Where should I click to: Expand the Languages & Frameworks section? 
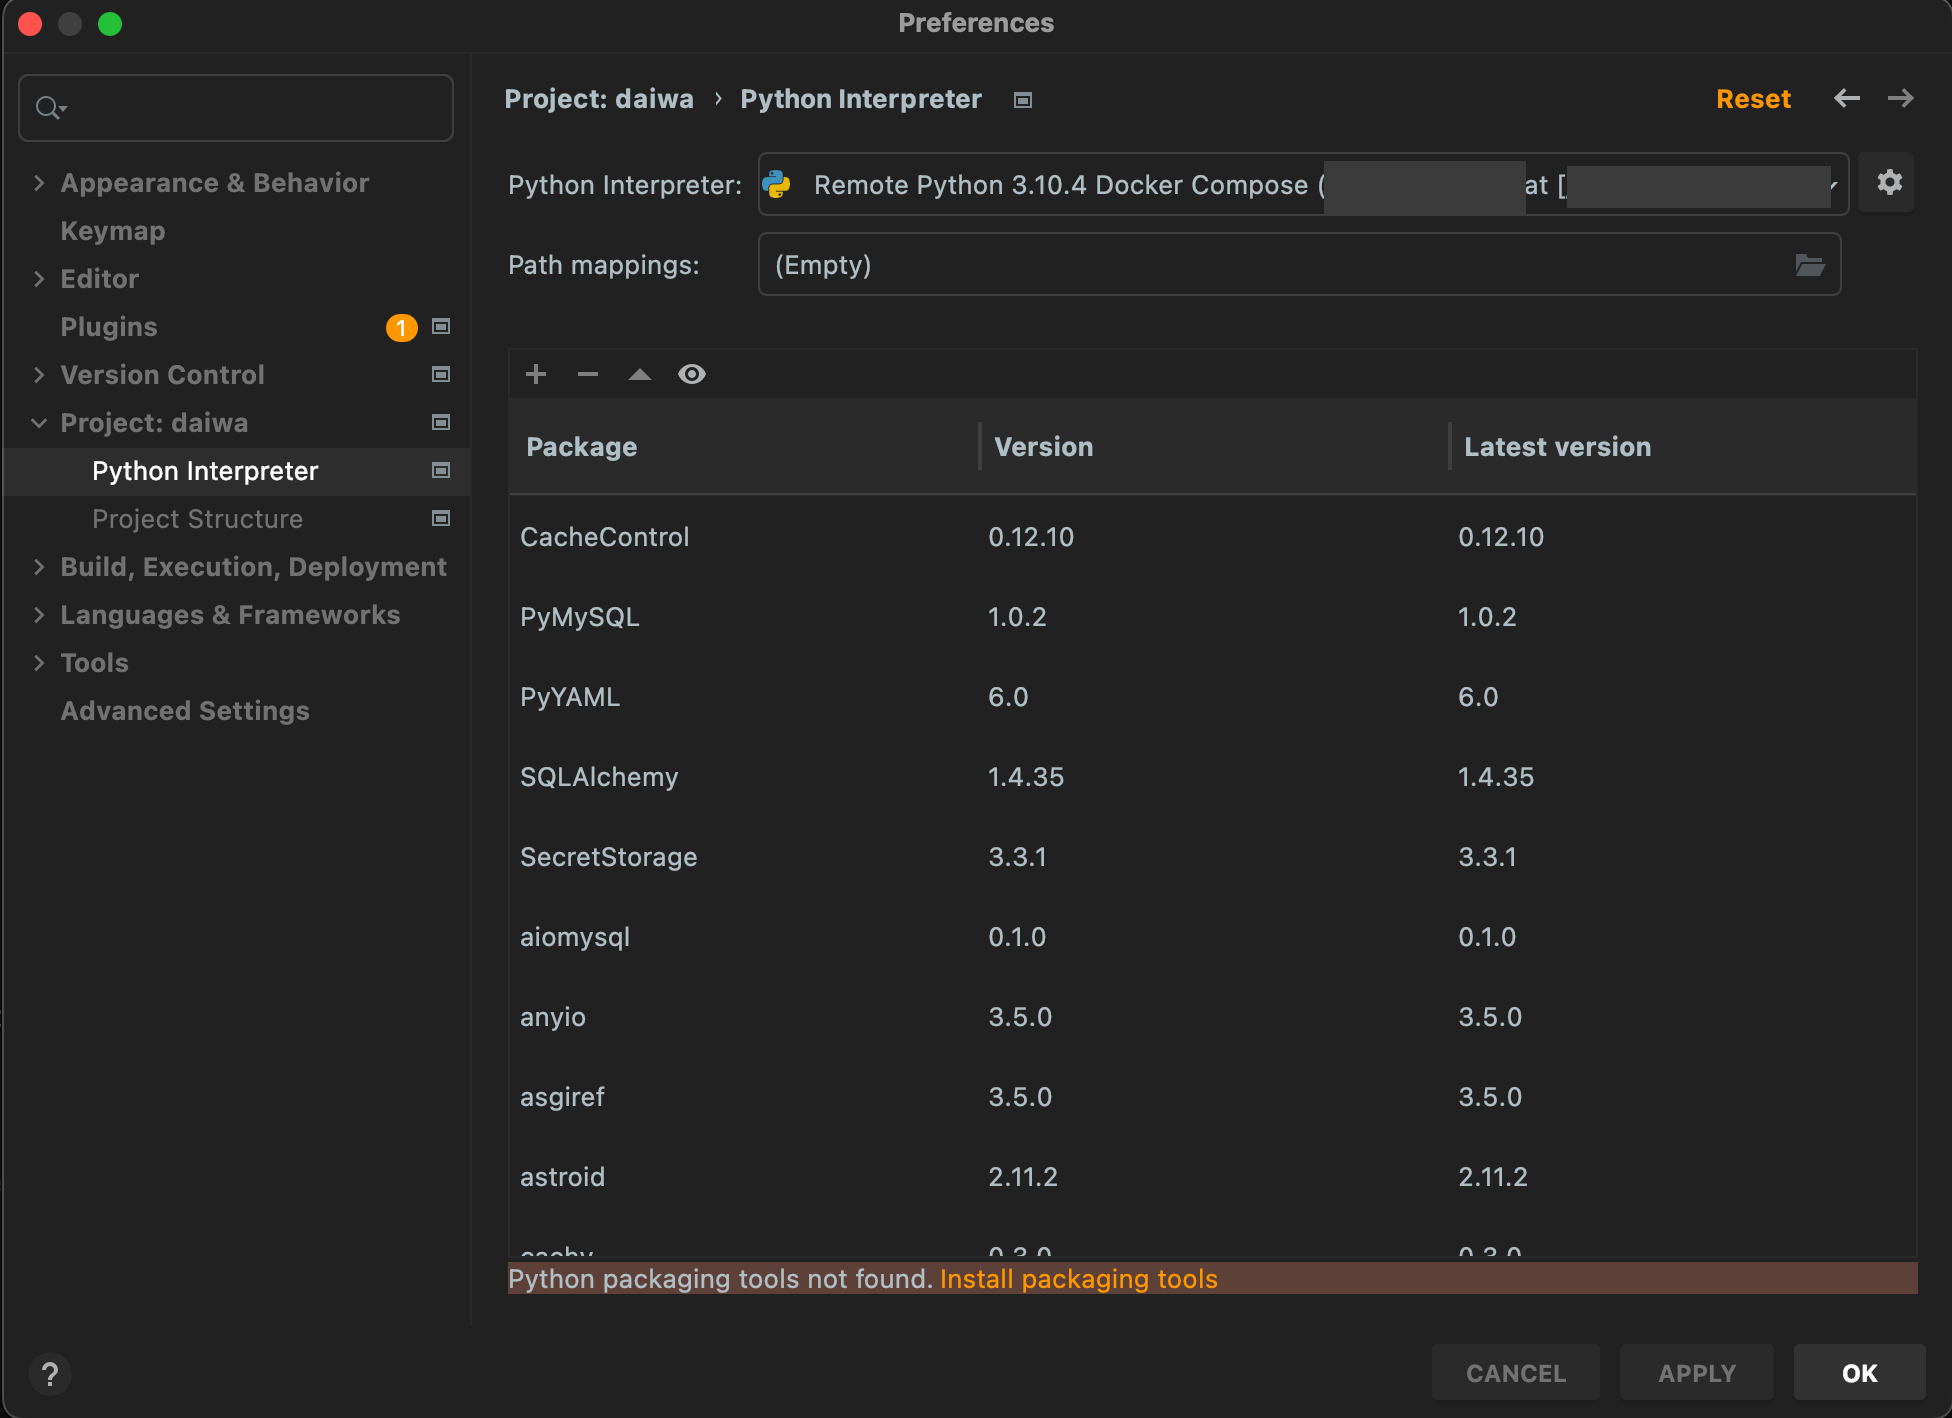click(x=39, y=614)
